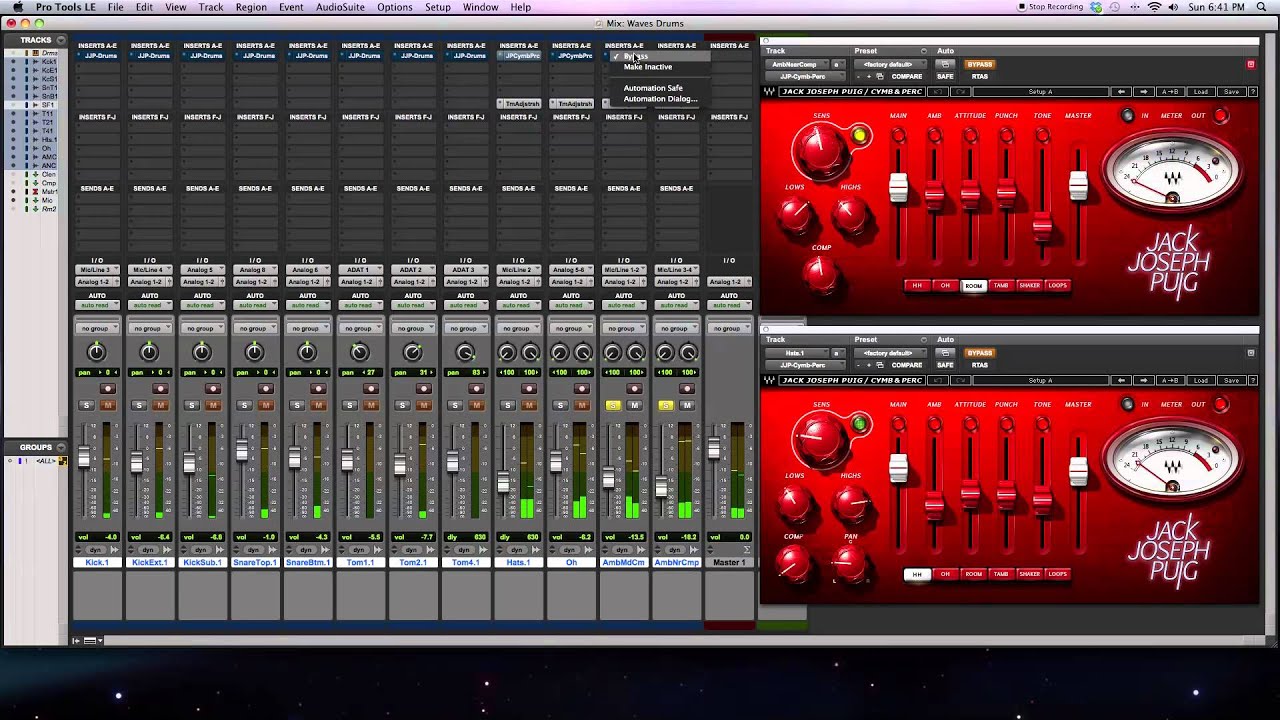Unsolo the AmbMdCm track
The height and width of the screenshot is (720, 1280).
613,405
